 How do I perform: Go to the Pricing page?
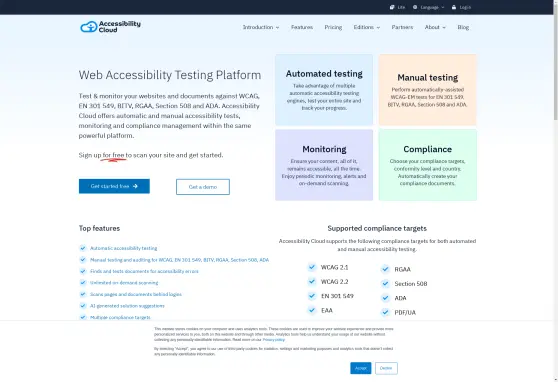point(333,27)
